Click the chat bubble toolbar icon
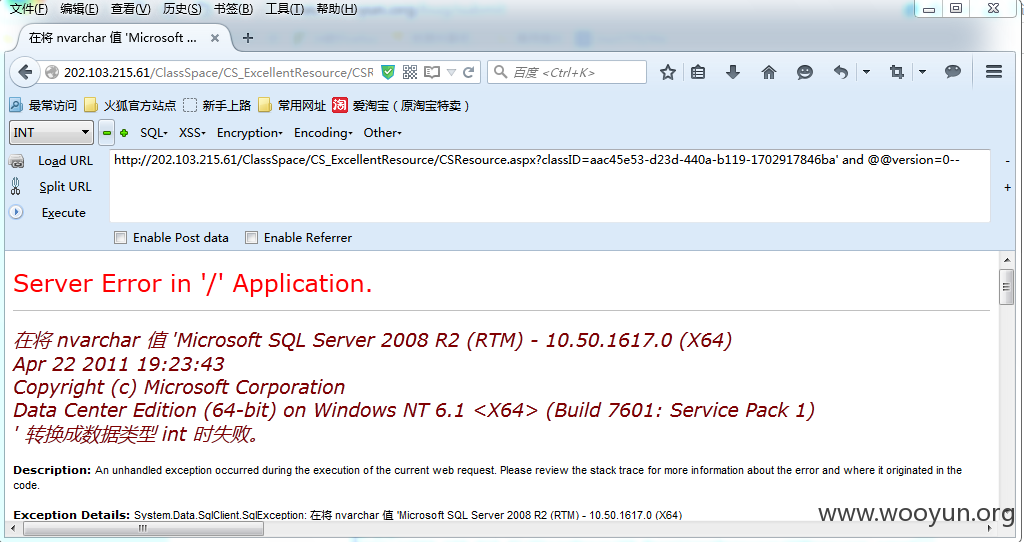The width and height of the screenshot is (1024, 542). [953, 72]
